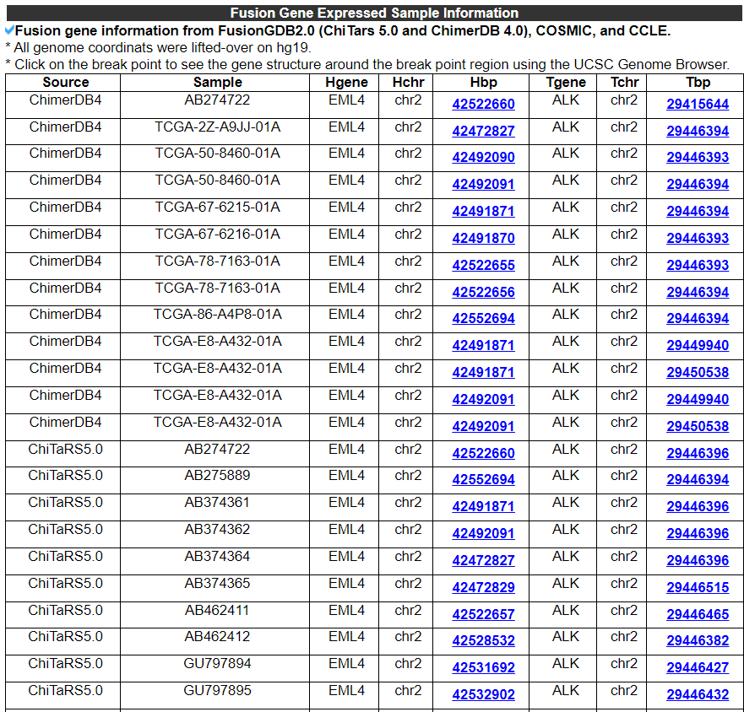Open Hbp breakpoint 42528532 for AB462412

click(x=483, y=641)
